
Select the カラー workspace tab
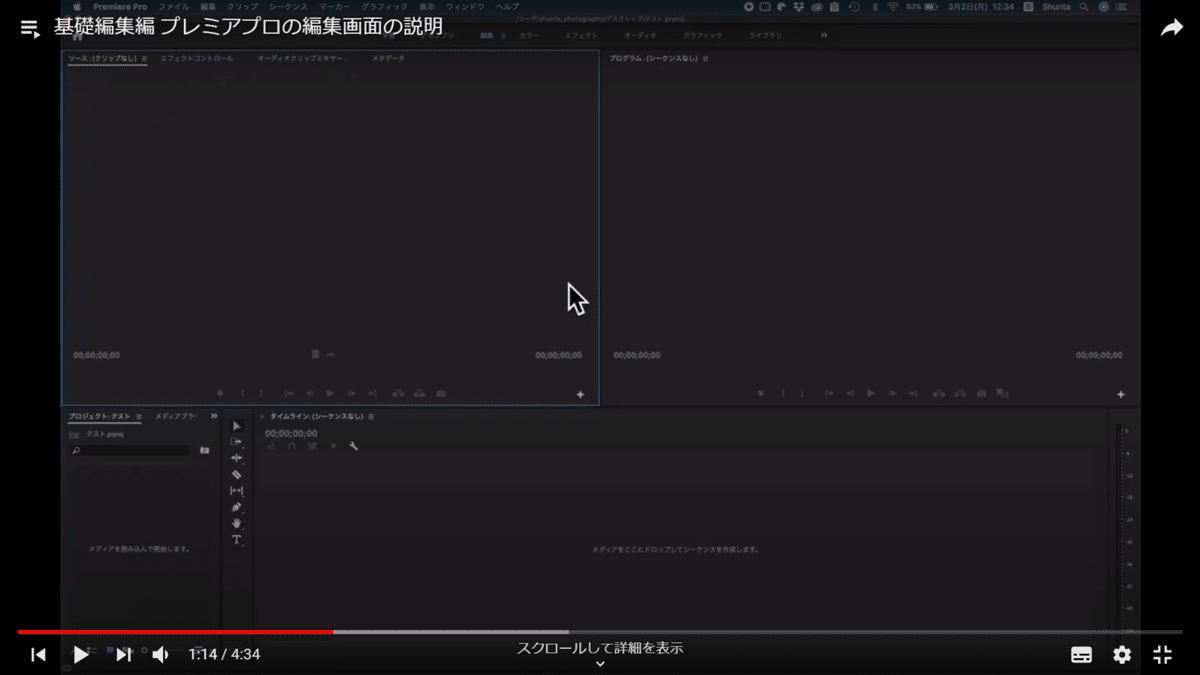(x=529, y=35)
